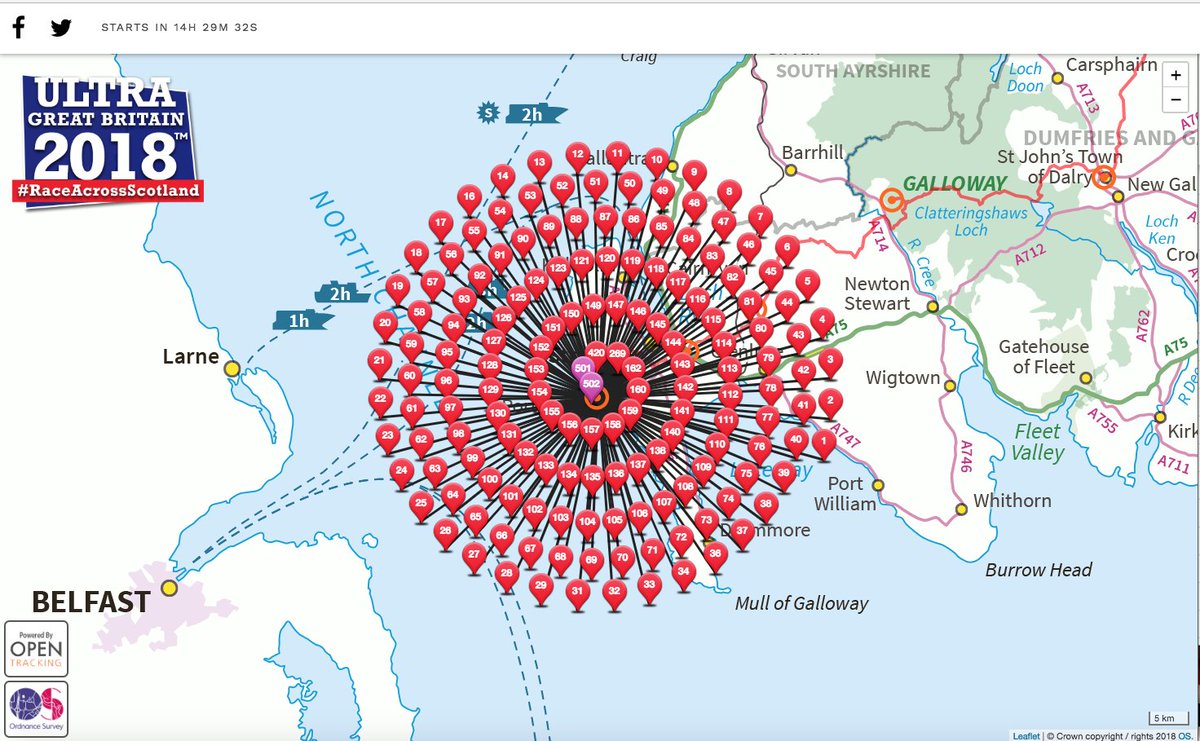This screenshot has height=741, width=1200.
Task: Click the Whithorn map label
Action: (1012, 500)
